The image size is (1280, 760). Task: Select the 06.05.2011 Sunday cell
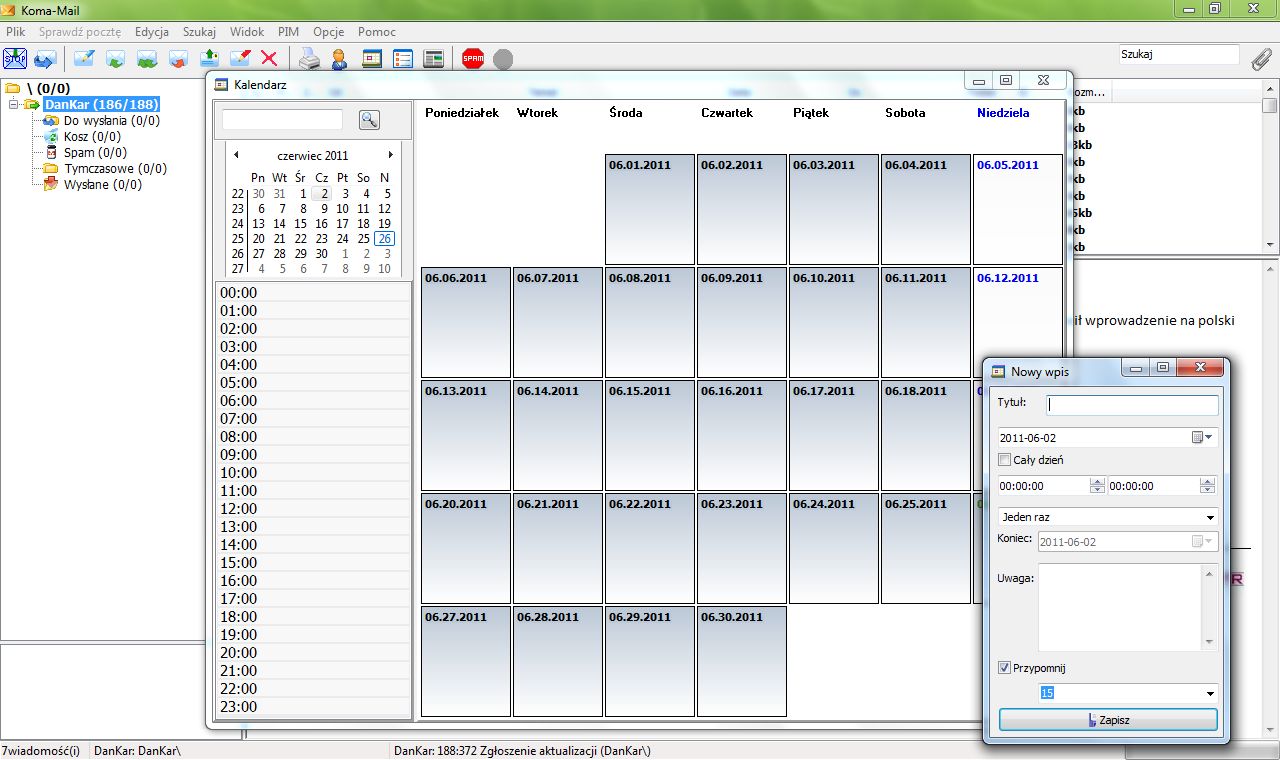1018,209
